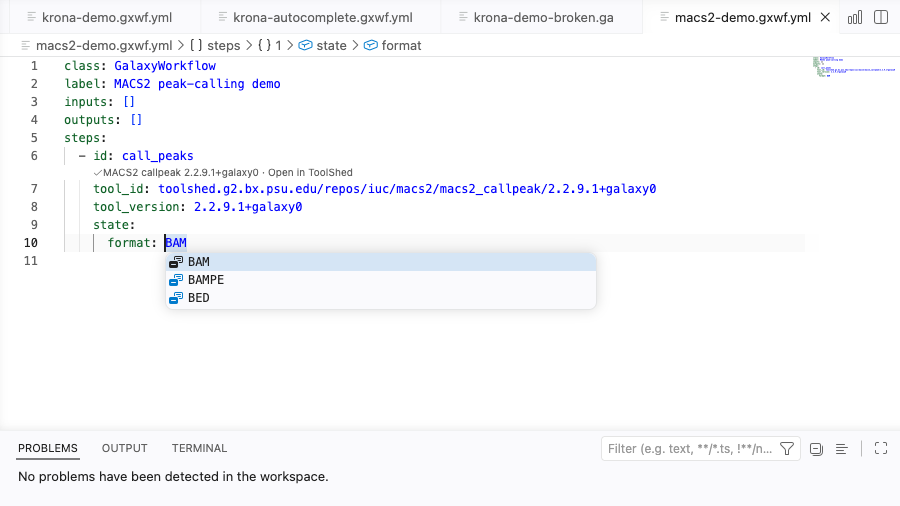This screenshot has width=900, height=506.
Task: Focus the problems filter input field
Action: click(690, 449)
